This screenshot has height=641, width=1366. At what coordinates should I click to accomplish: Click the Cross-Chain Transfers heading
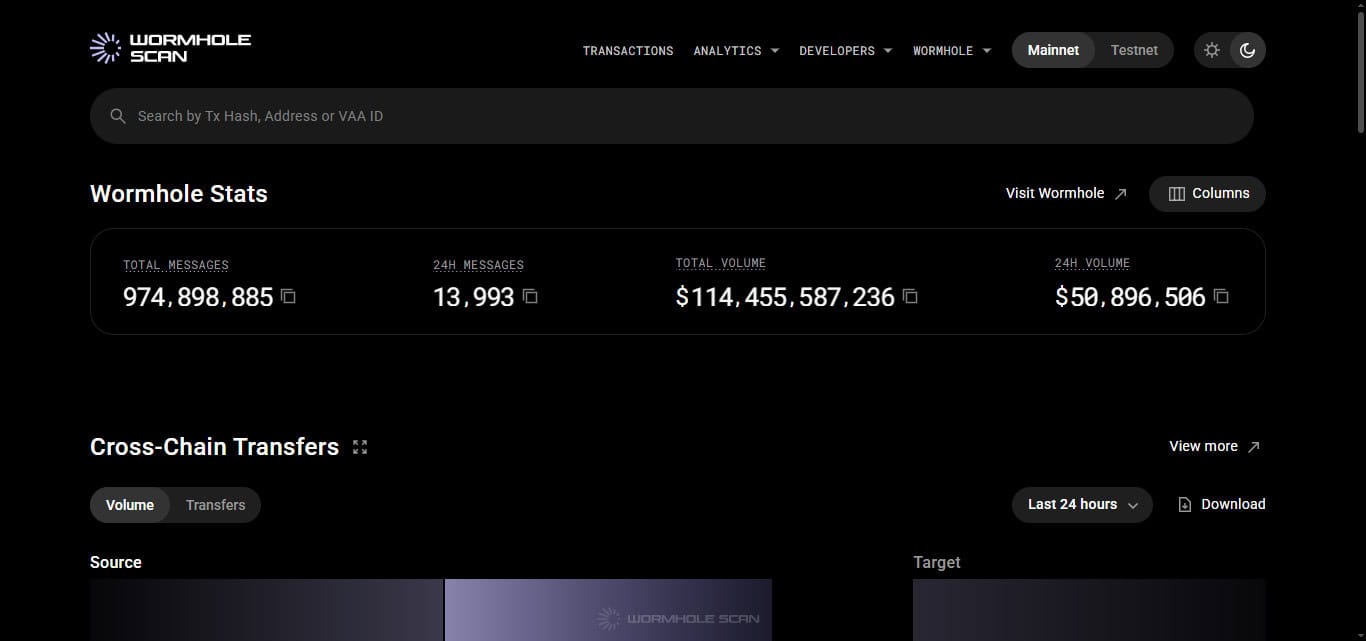(215, 447)
